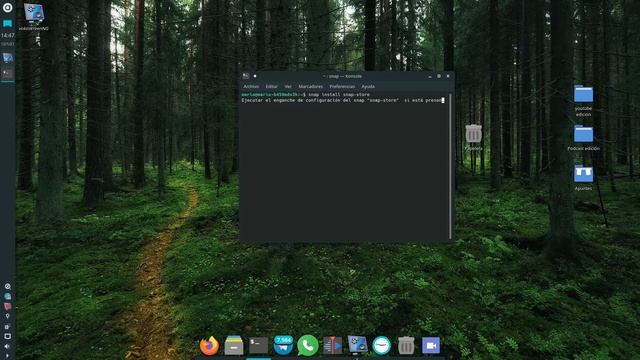This screenshot has width=640, height=360.
Task: Open the trash can in the dock
Action: pyautogui.click(x=406, y=346)
